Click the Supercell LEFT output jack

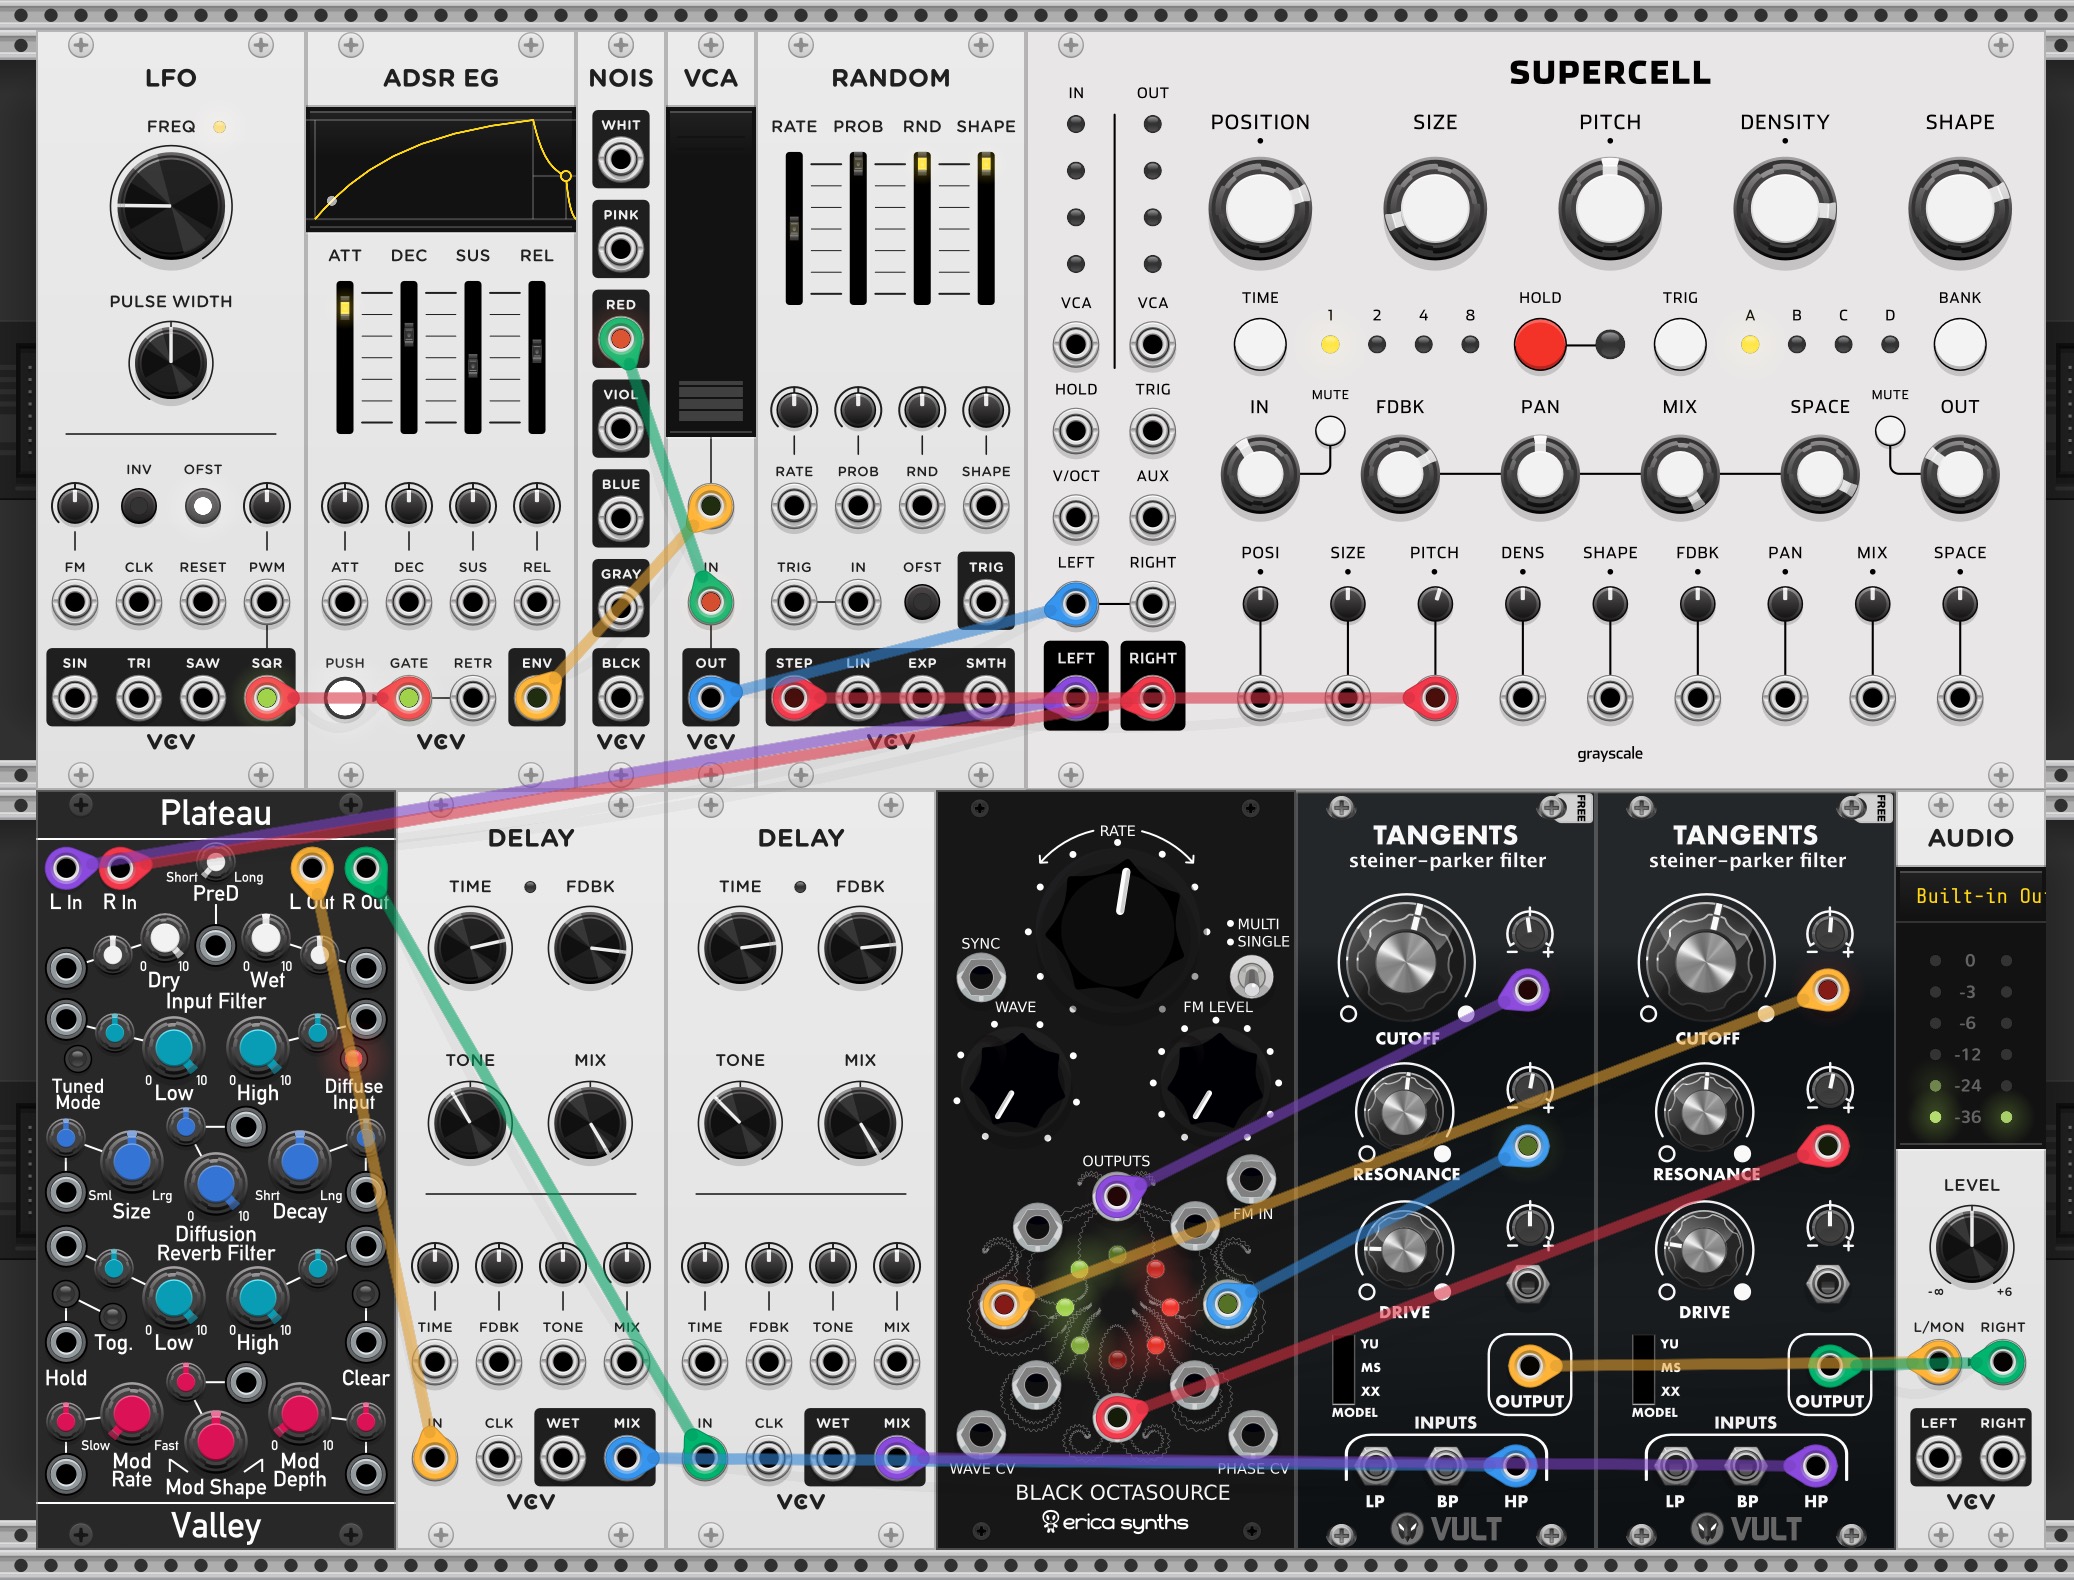click(x=1075, y=698)
